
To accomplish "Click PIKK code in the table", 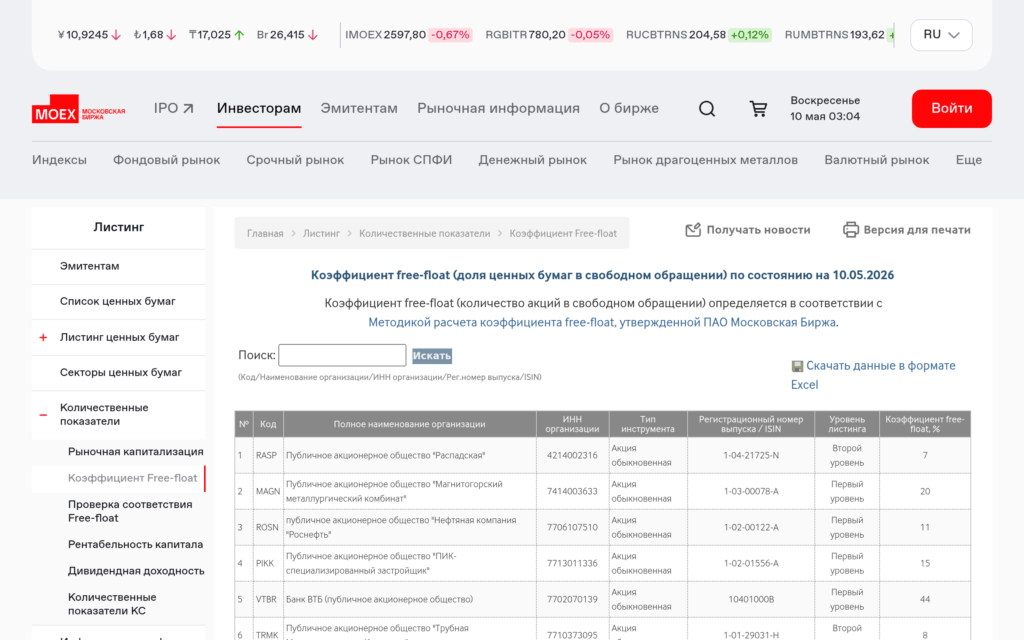I will coord(265,563).
